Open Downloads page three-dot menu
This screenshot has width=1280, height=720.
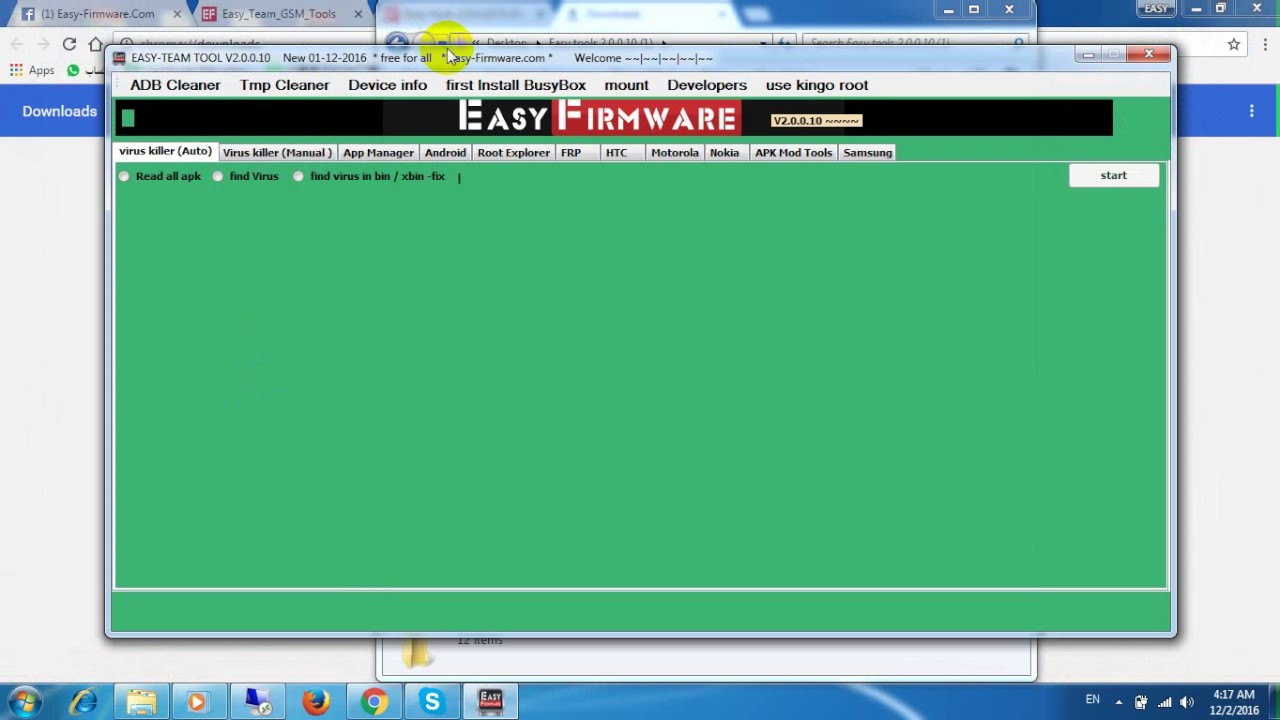[x=1251, y=111]
